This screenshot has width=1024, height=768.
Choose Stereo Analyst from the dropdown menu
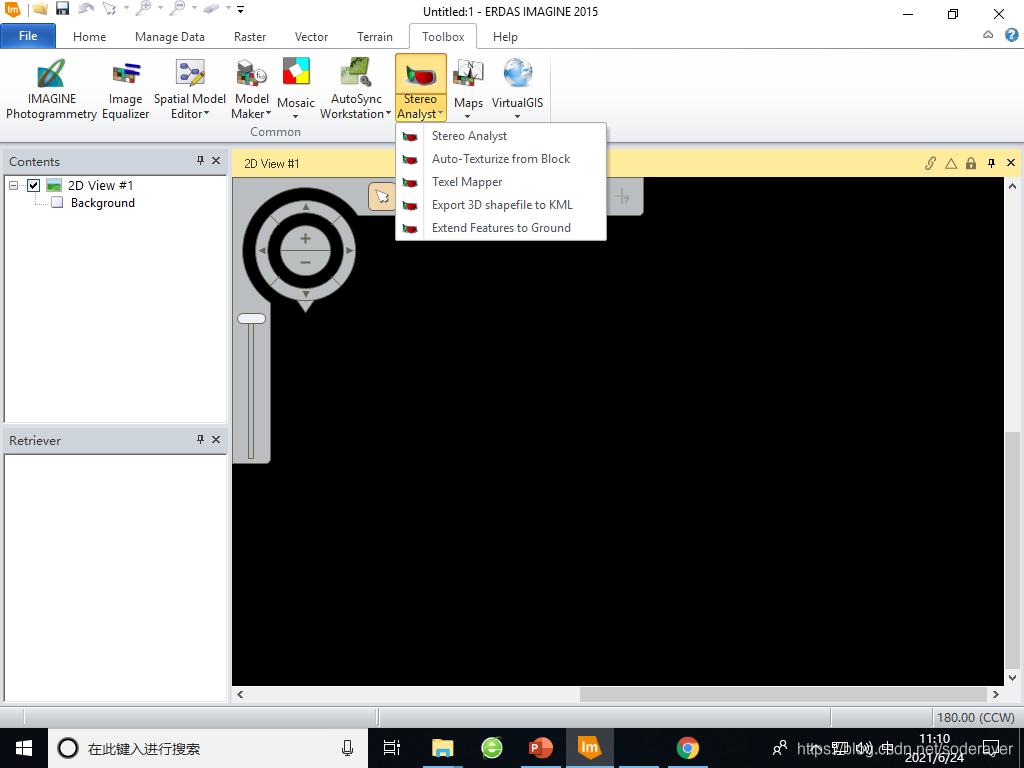pos(501,136)
